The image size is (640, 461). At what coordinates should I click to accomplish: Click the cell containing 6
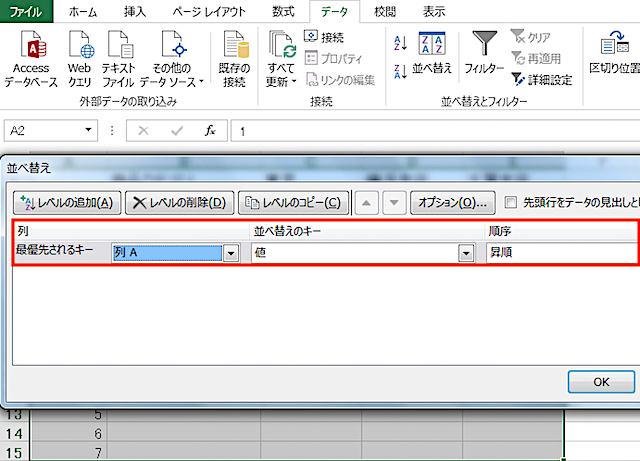pyautogui.click(x=68, y=433)
